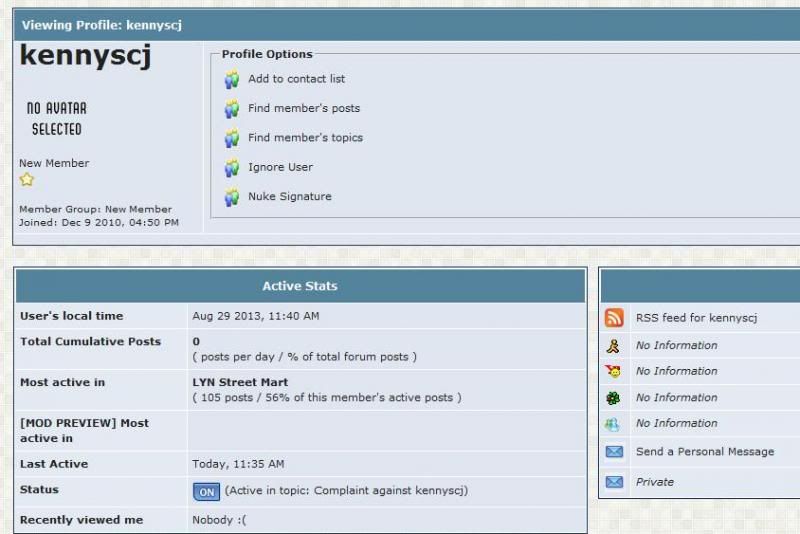Screen dimensions: 800x534
Task: Click the Yahoo messenger icon
Action: click(x=614, y=372)
